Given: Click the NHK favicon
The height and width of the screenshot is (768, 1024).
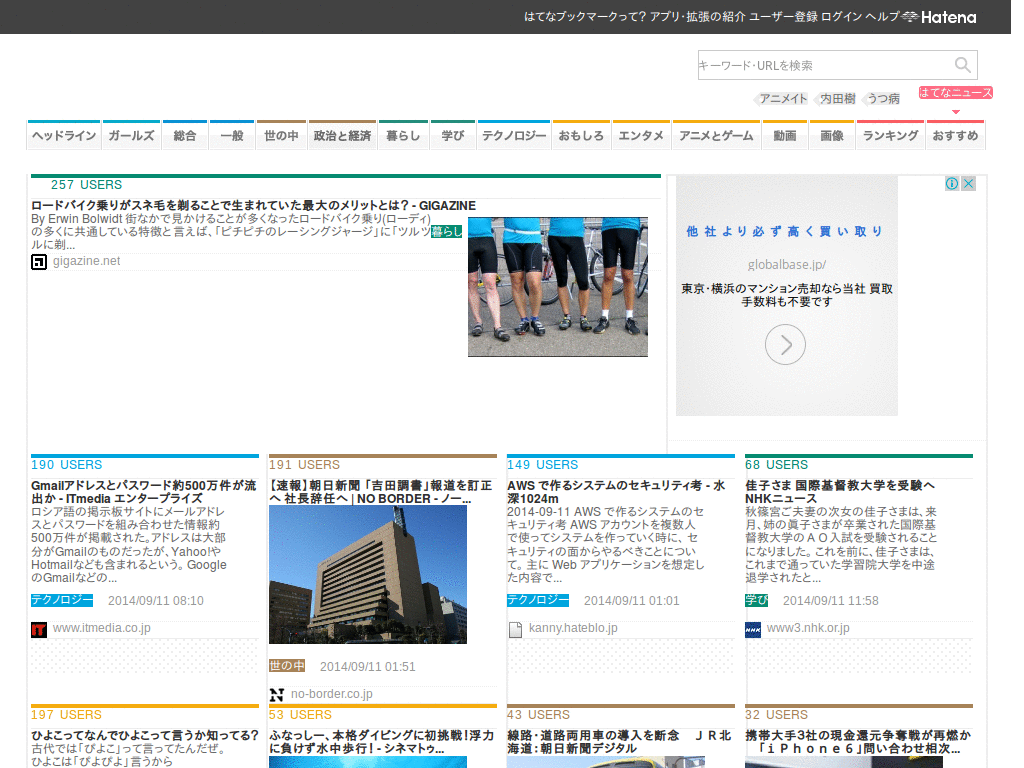Looking at the screenshot, I should click(x=753, y=630).
